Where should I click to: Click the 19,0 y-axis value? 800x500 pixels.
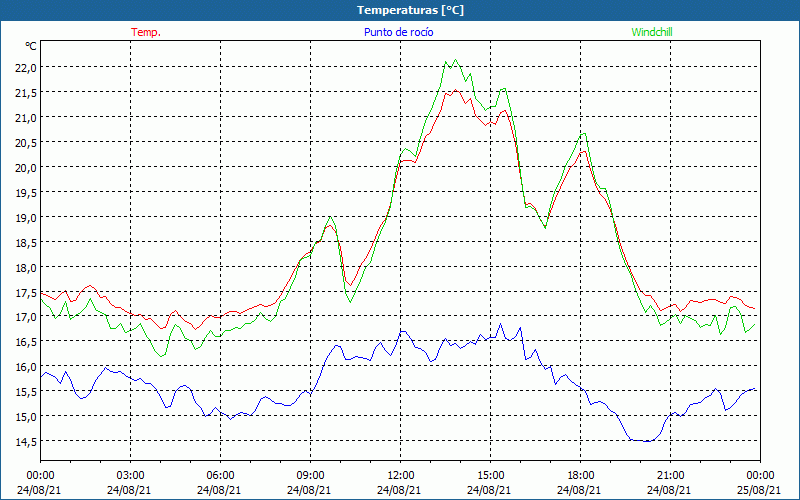click(26, 217)
